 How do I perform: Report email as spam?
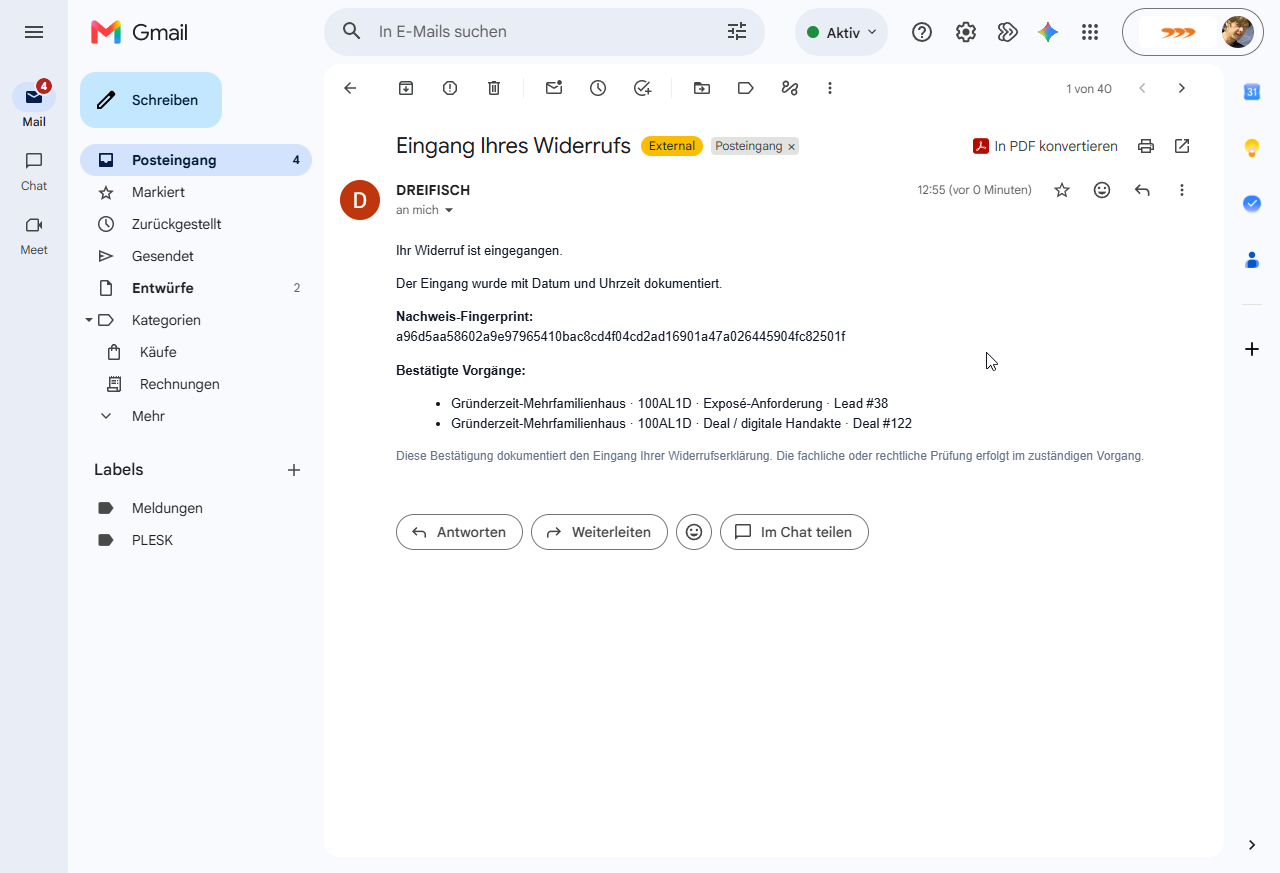tap(450, 88)
